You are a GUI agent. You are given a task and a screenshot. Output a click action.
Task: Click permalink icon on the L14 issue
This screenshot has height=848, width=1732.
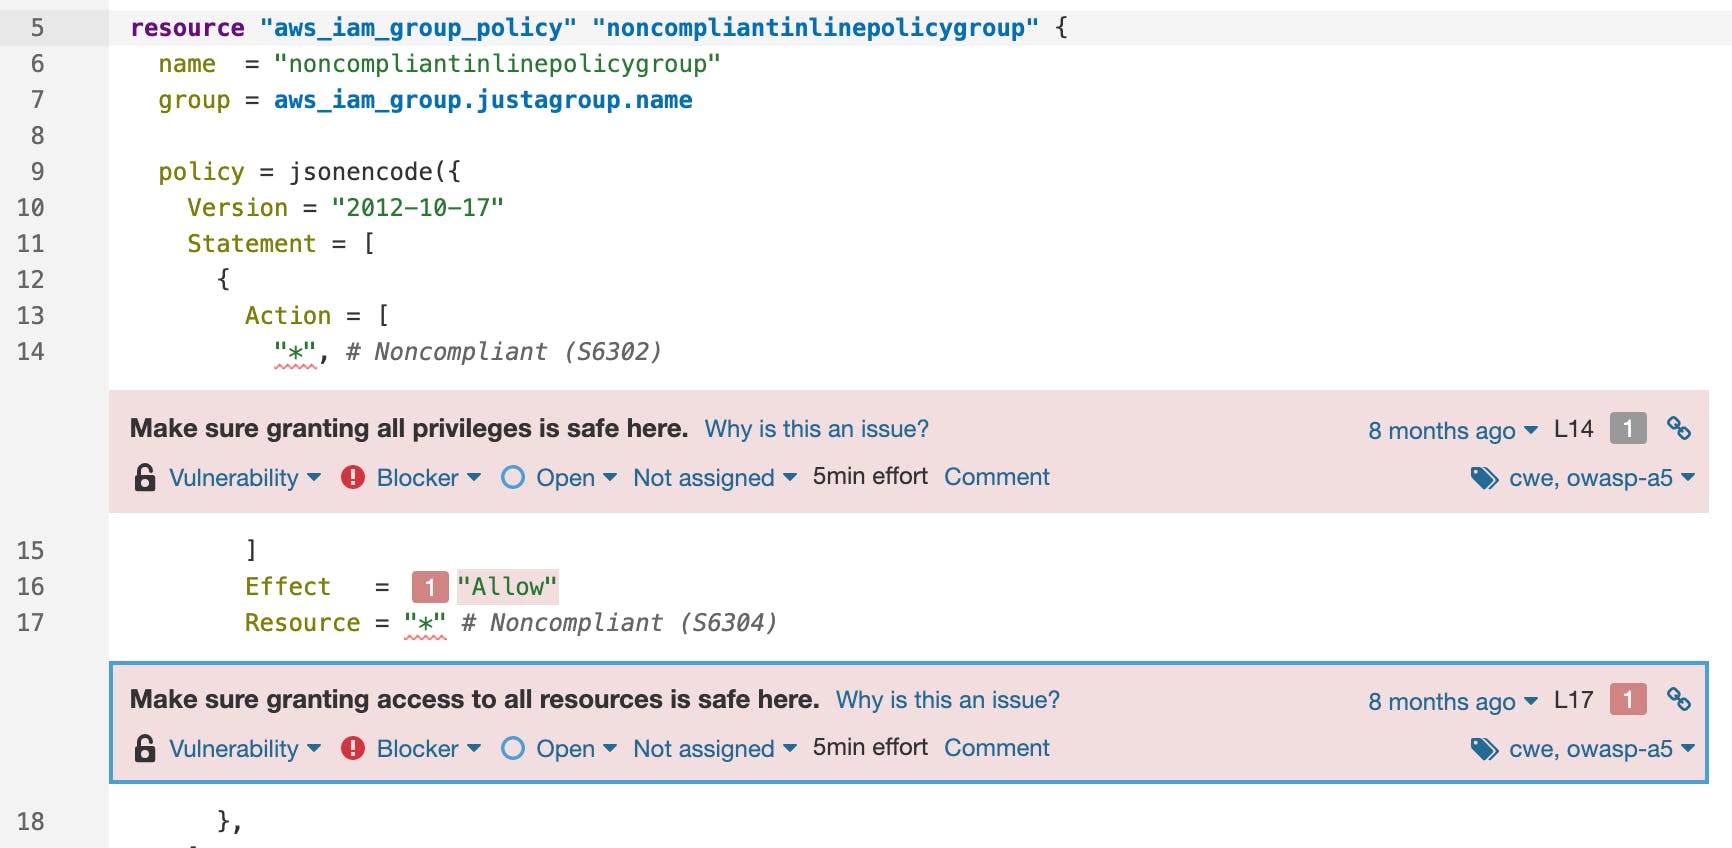click(x=1678, y=429)
